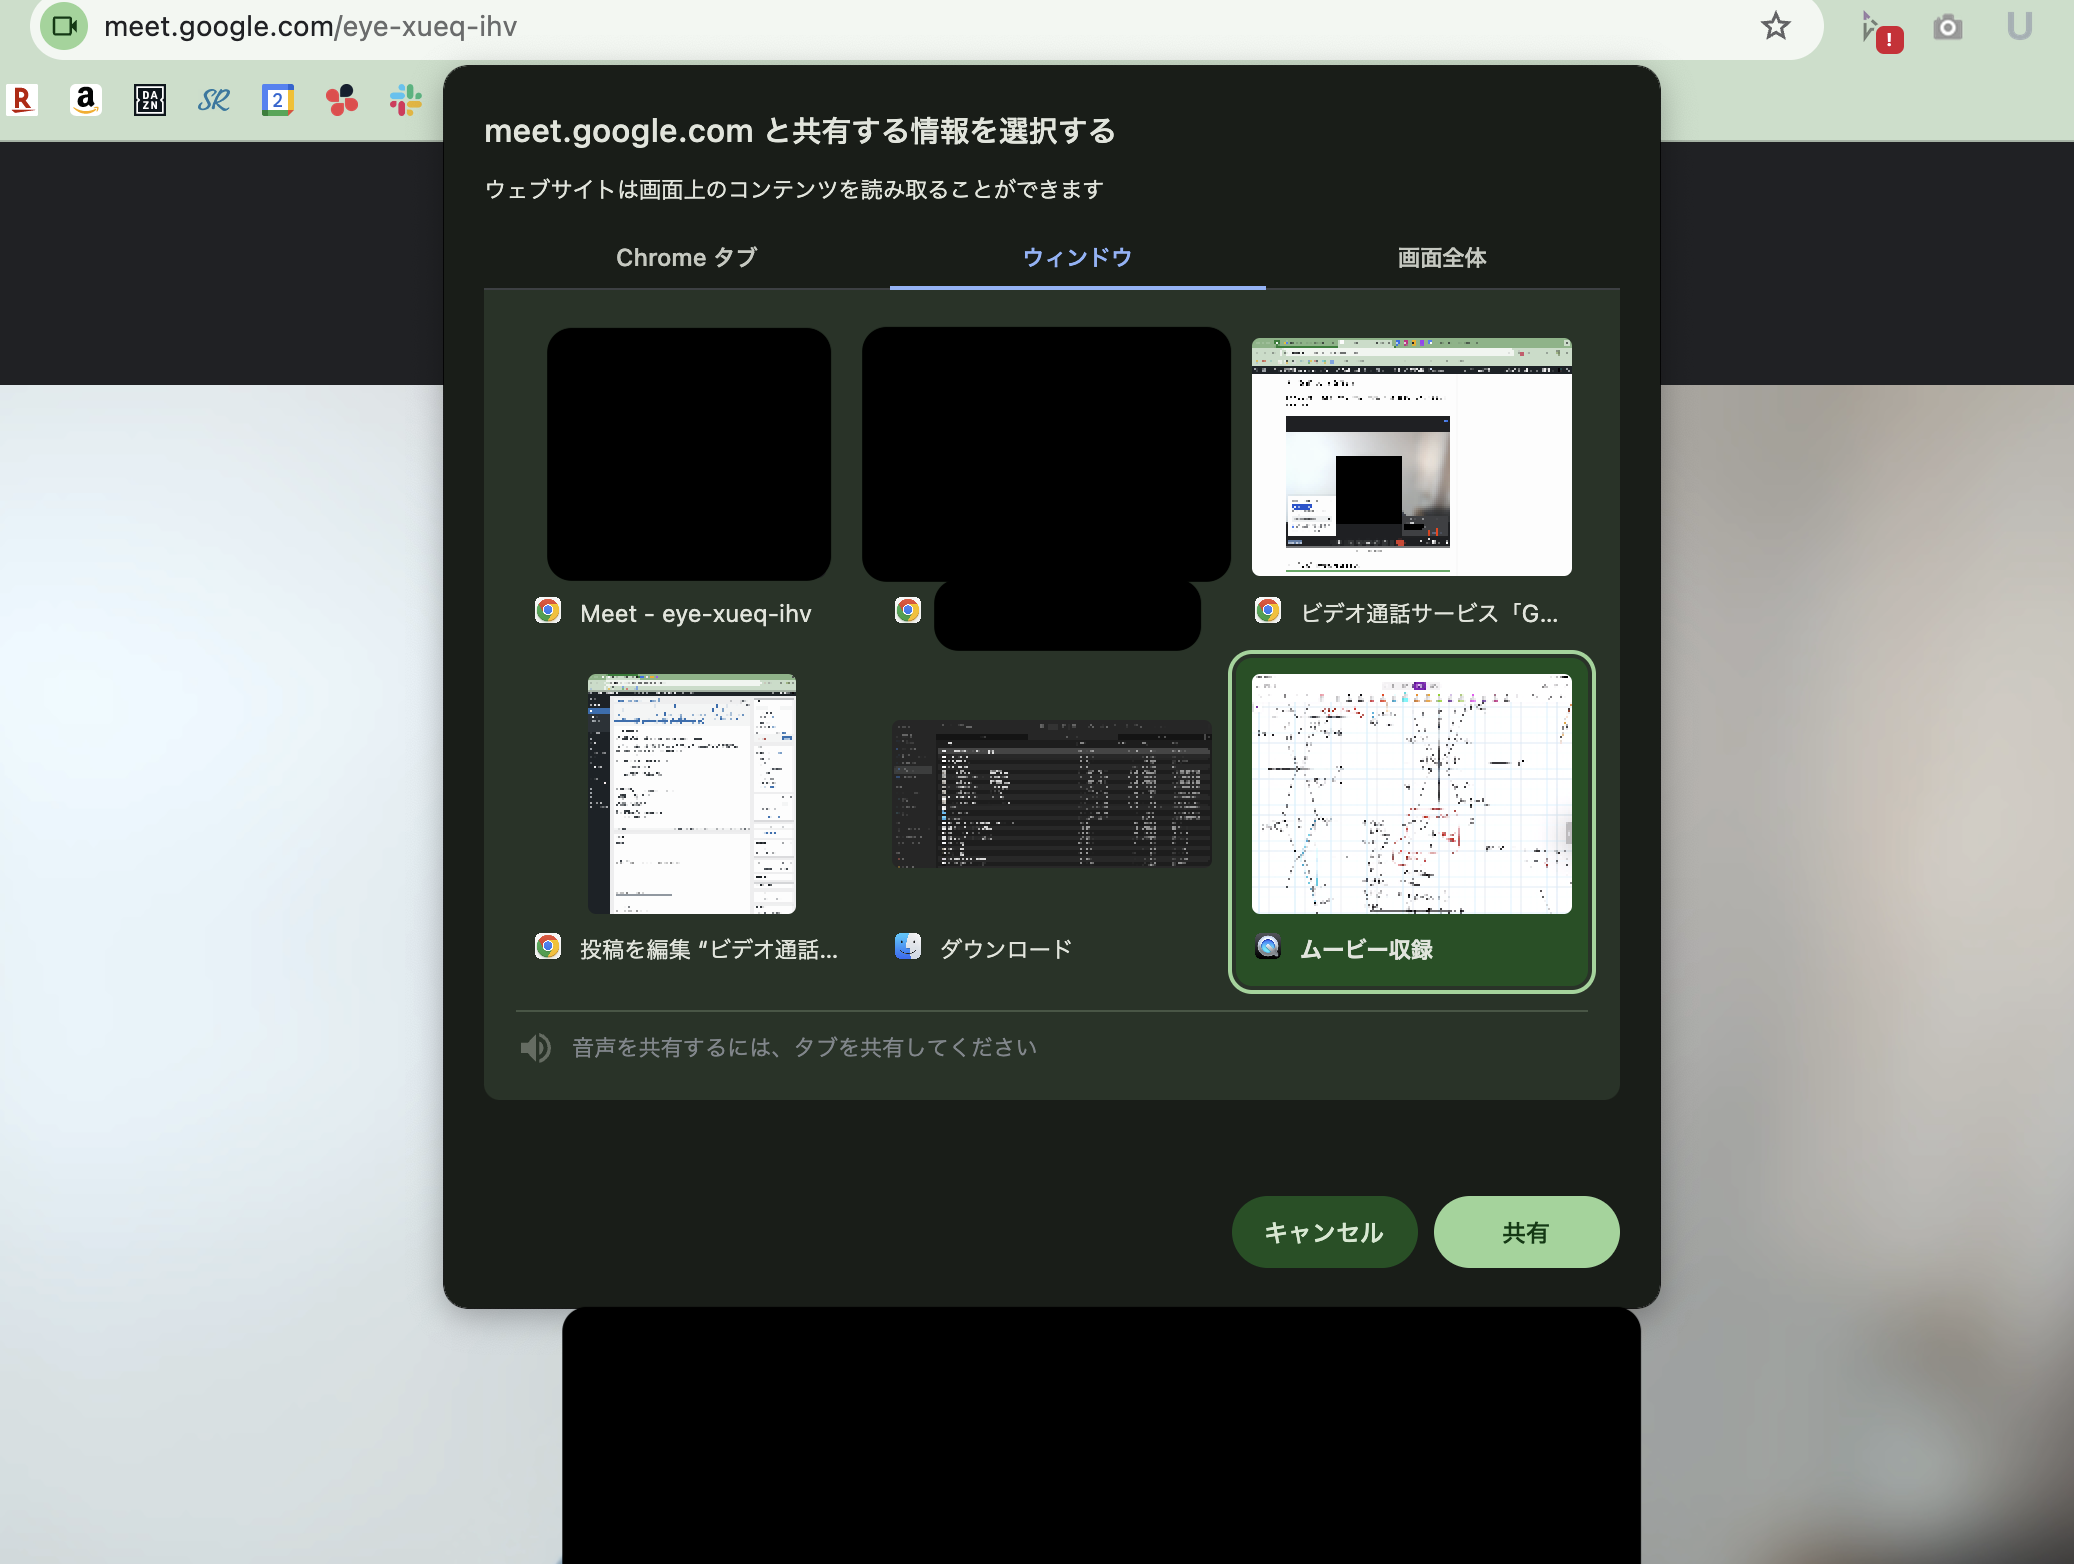
Task: Select the ウィンドウ tab
Action: (1077, 258)
